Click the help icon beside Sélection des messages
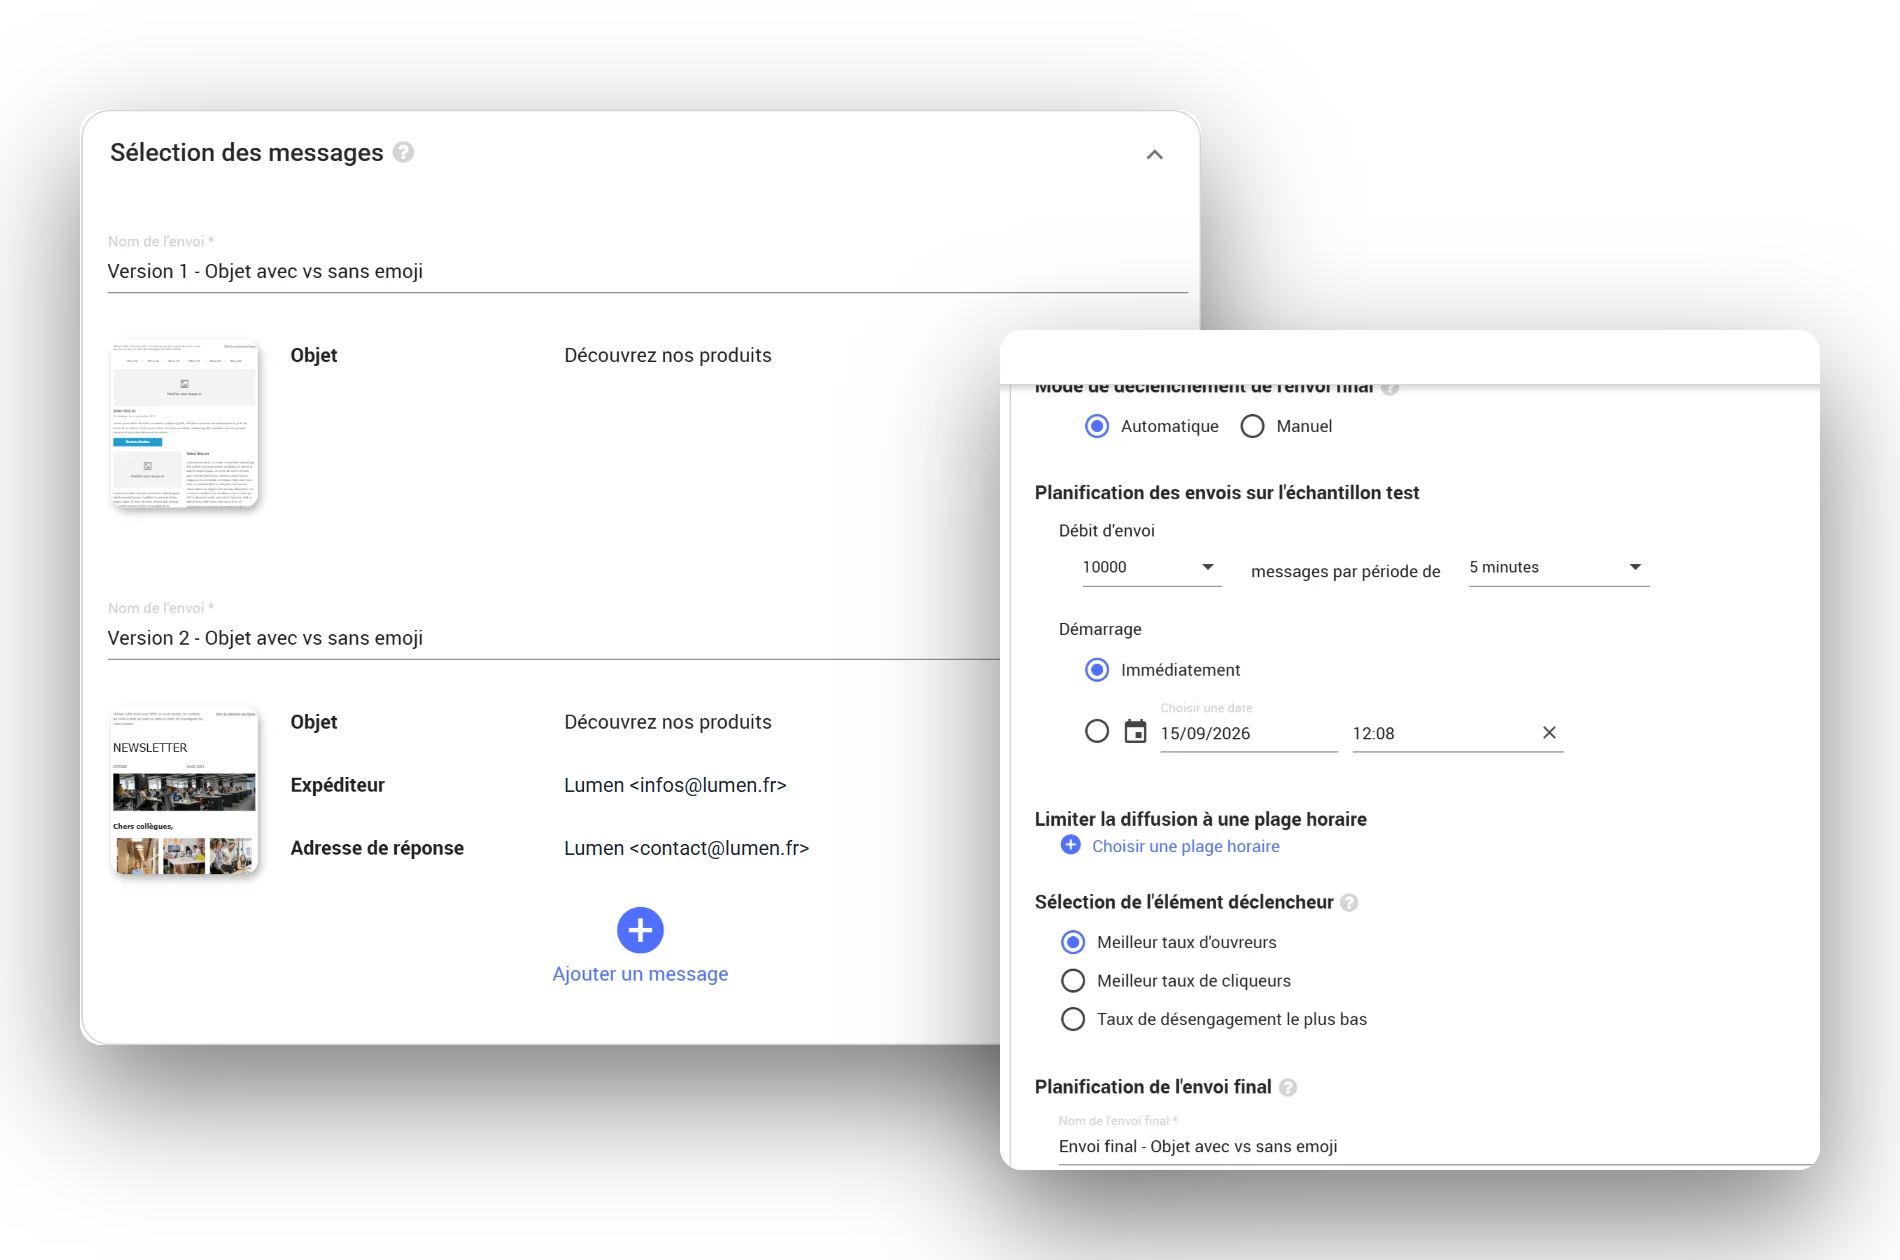The image size is (1900, 1260). [x=403, y=152]
